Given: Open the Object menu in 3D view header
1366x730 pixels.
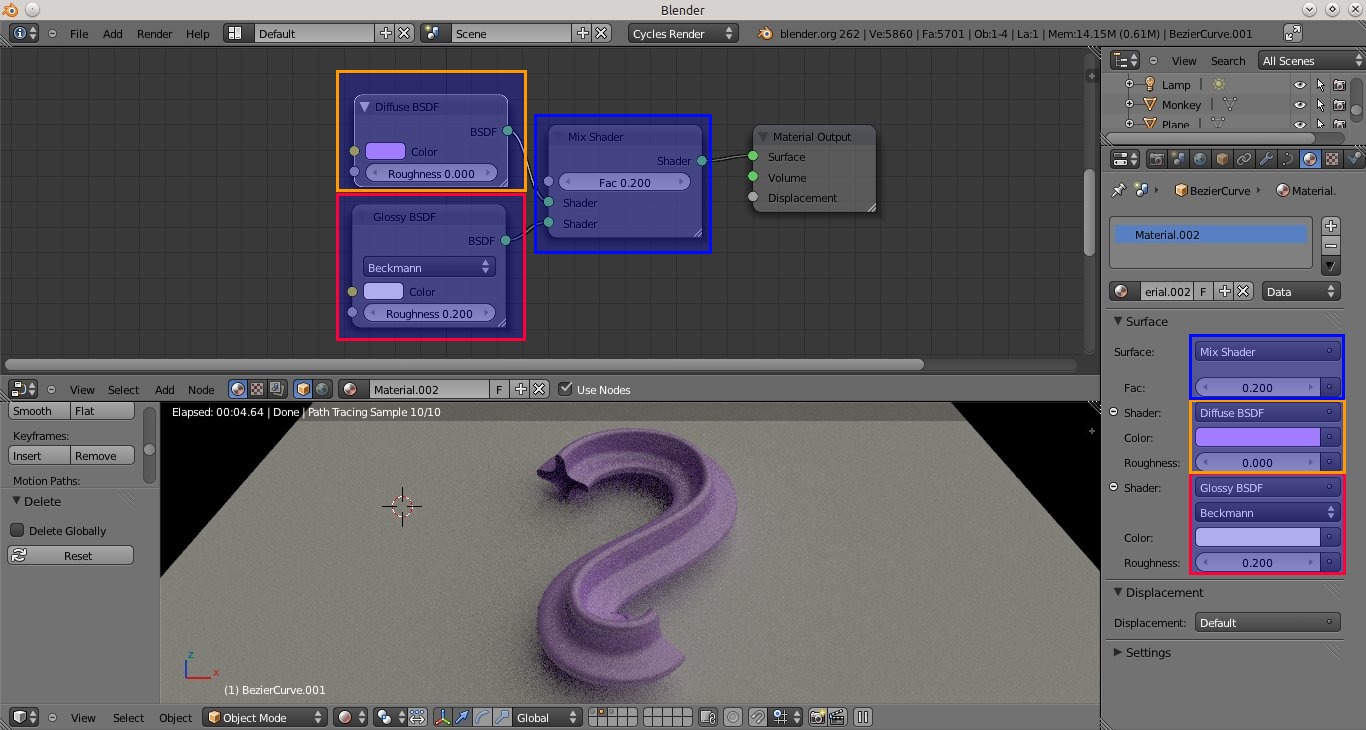Looking at the screenshot, I should [176, 717].
